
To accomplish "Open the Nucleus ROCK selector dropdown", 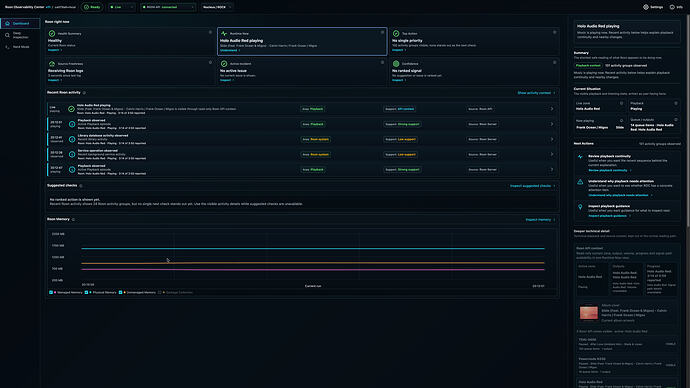I will (217, 7).
